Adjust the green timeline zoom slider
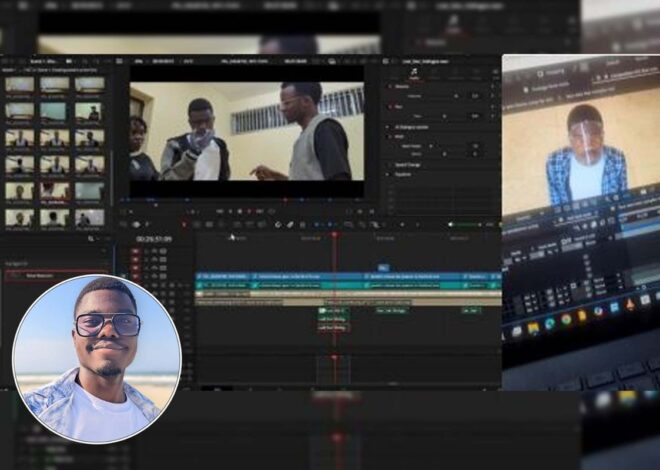This screenshot has height=470, width=660. 465,225
